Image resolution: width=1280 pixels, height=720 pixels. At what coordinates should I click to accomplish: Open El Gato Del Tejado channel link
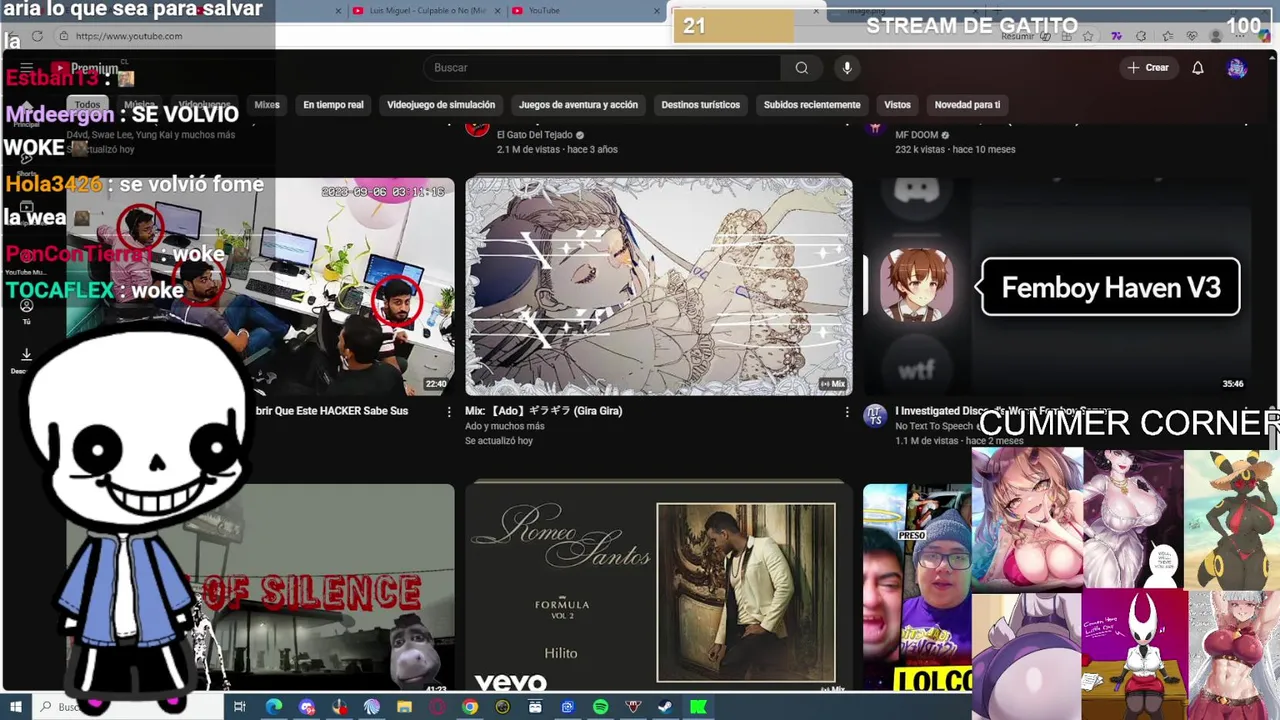coord(535,135)
